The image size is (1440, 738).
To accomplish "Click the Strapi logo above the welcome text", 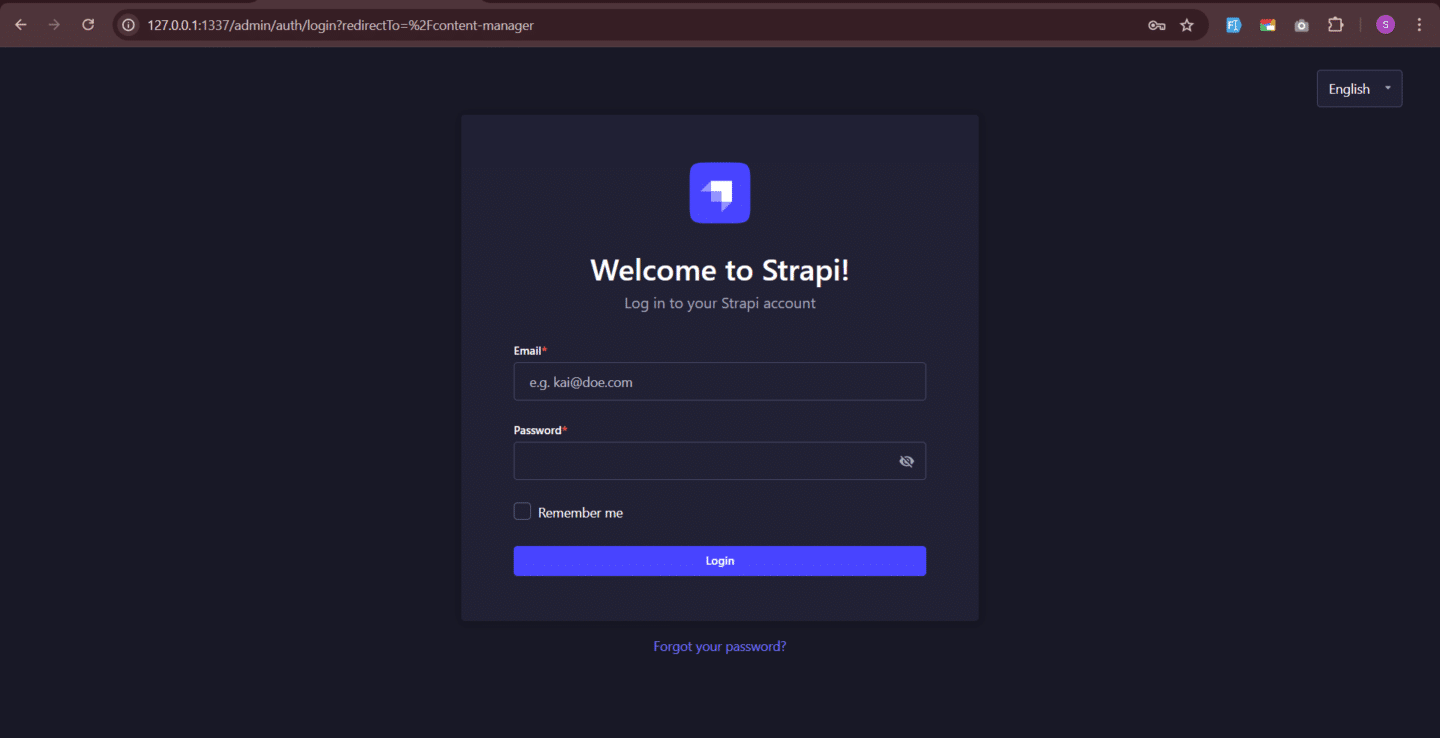I will pos(719,192).
